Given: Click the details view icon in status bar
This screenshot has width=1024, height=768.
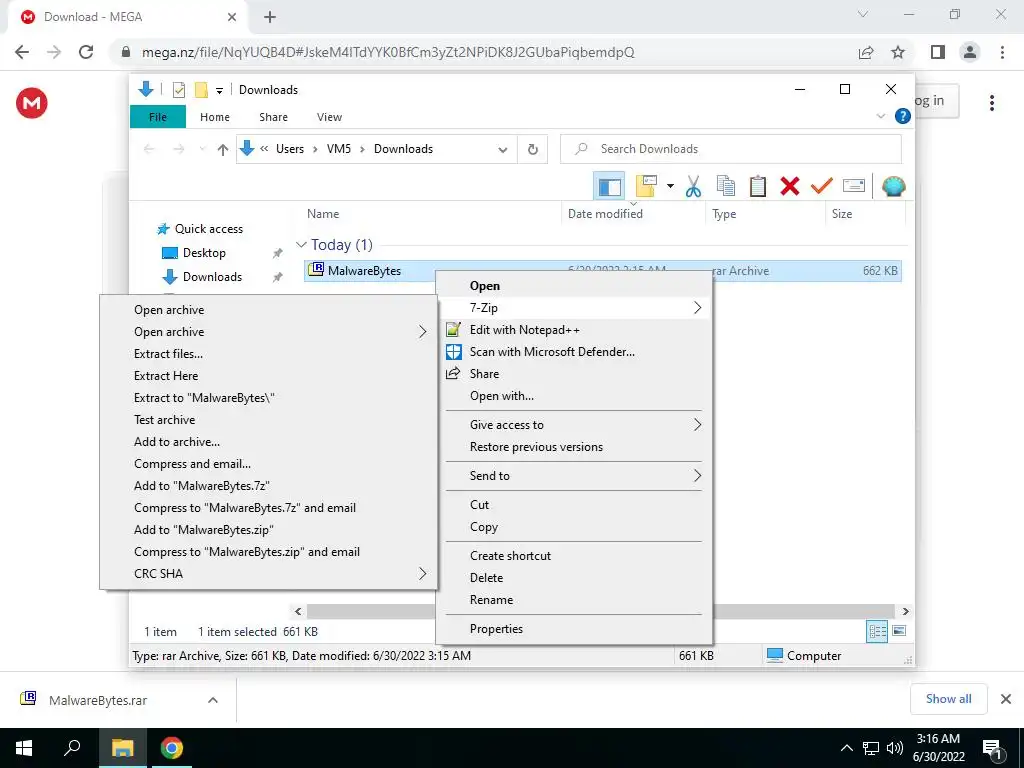Looking at the screenshot, I should pos(877,631).
